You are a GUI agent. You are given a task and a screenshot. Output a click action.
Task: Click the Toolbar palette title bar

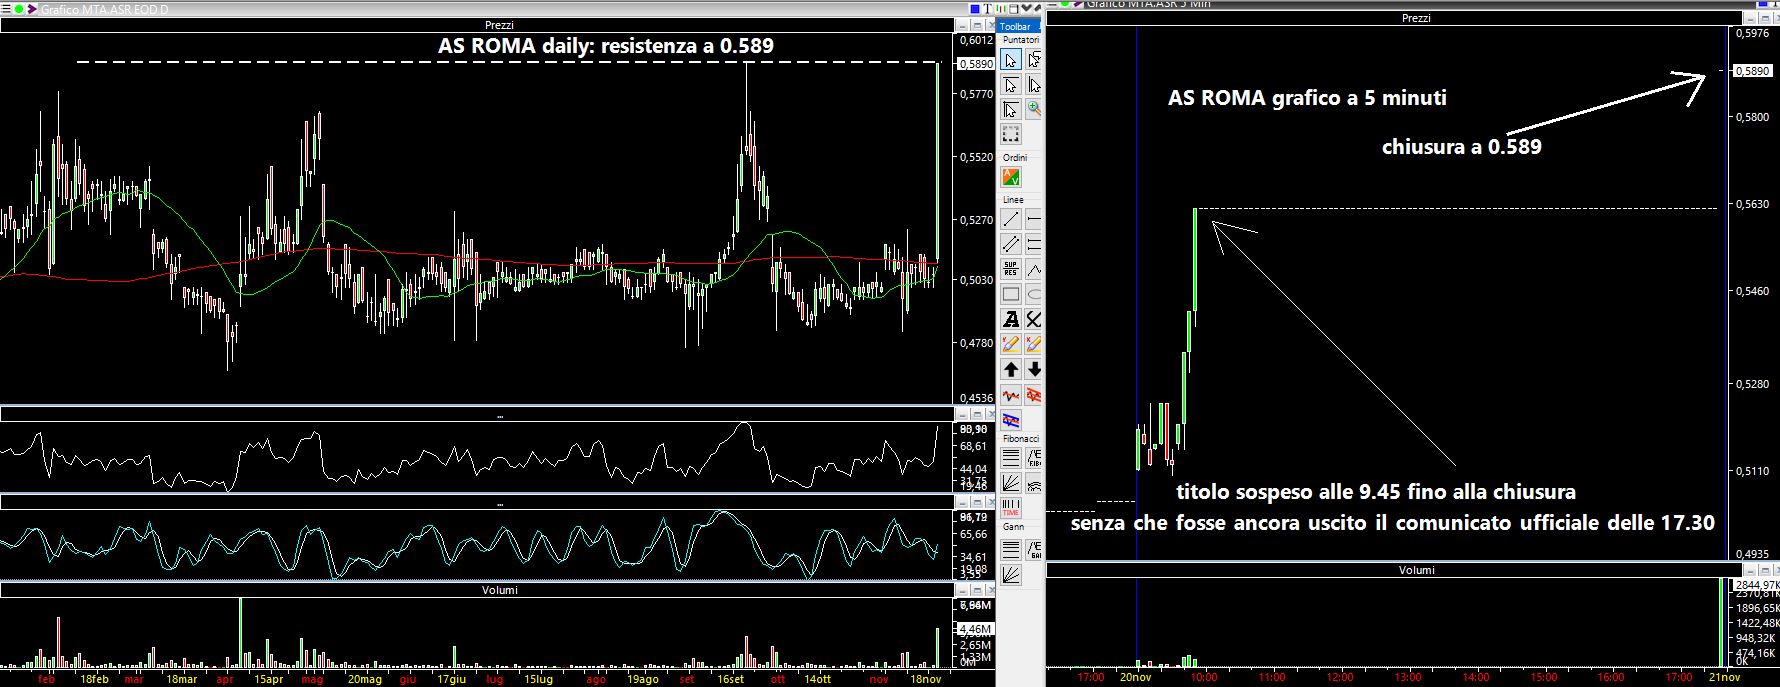click(1020, 26)
